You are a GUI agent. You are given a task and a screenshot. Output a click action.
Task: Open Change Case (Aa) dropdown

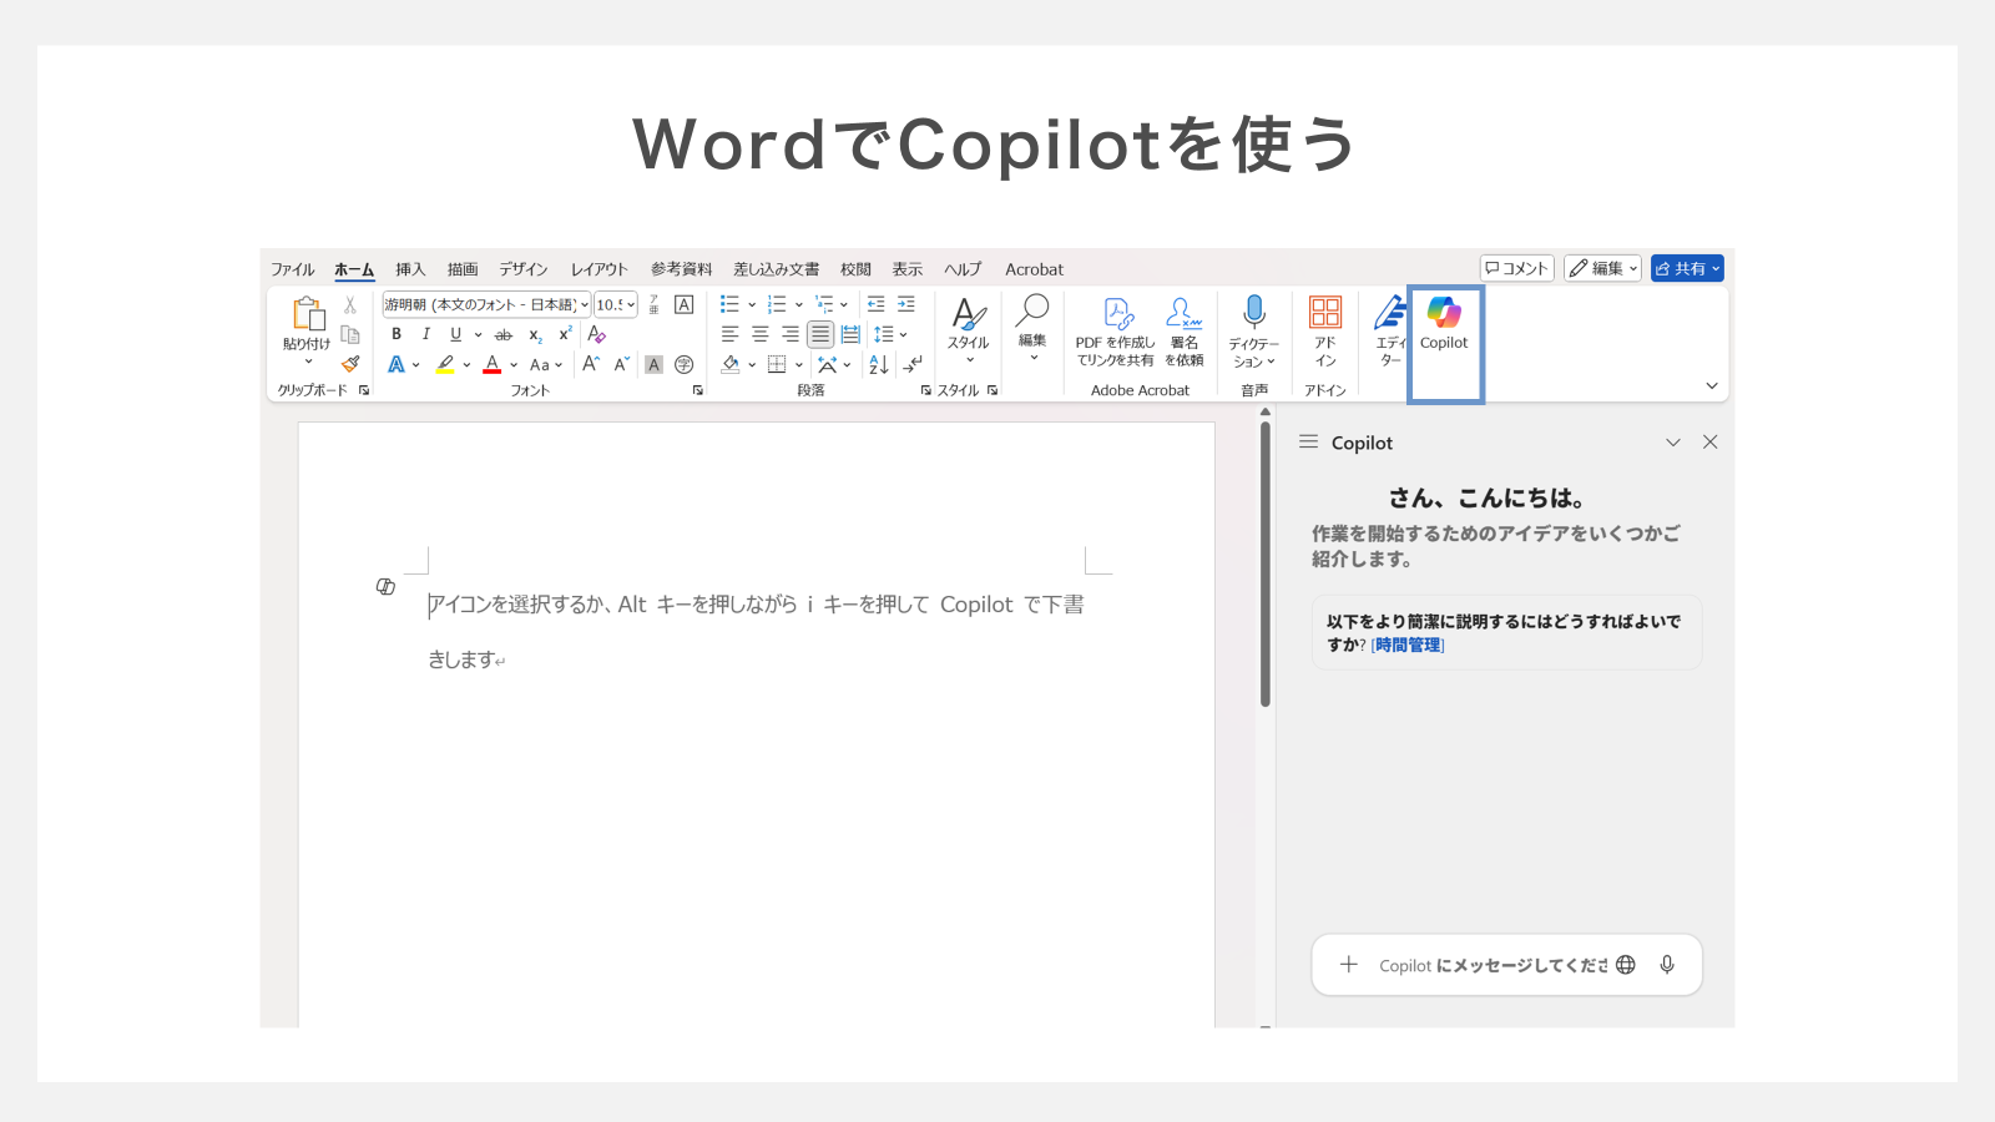pyautogui.click(x=546, y=365)
